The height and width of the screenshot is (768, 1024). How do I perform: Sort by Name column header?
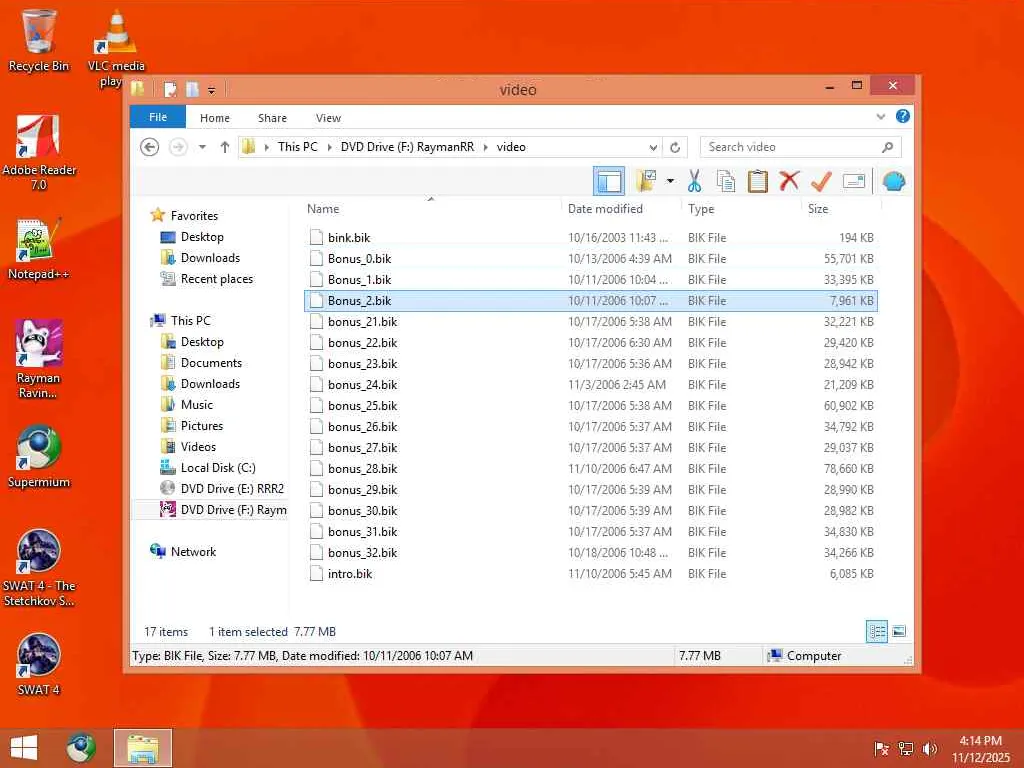(431, 209)
